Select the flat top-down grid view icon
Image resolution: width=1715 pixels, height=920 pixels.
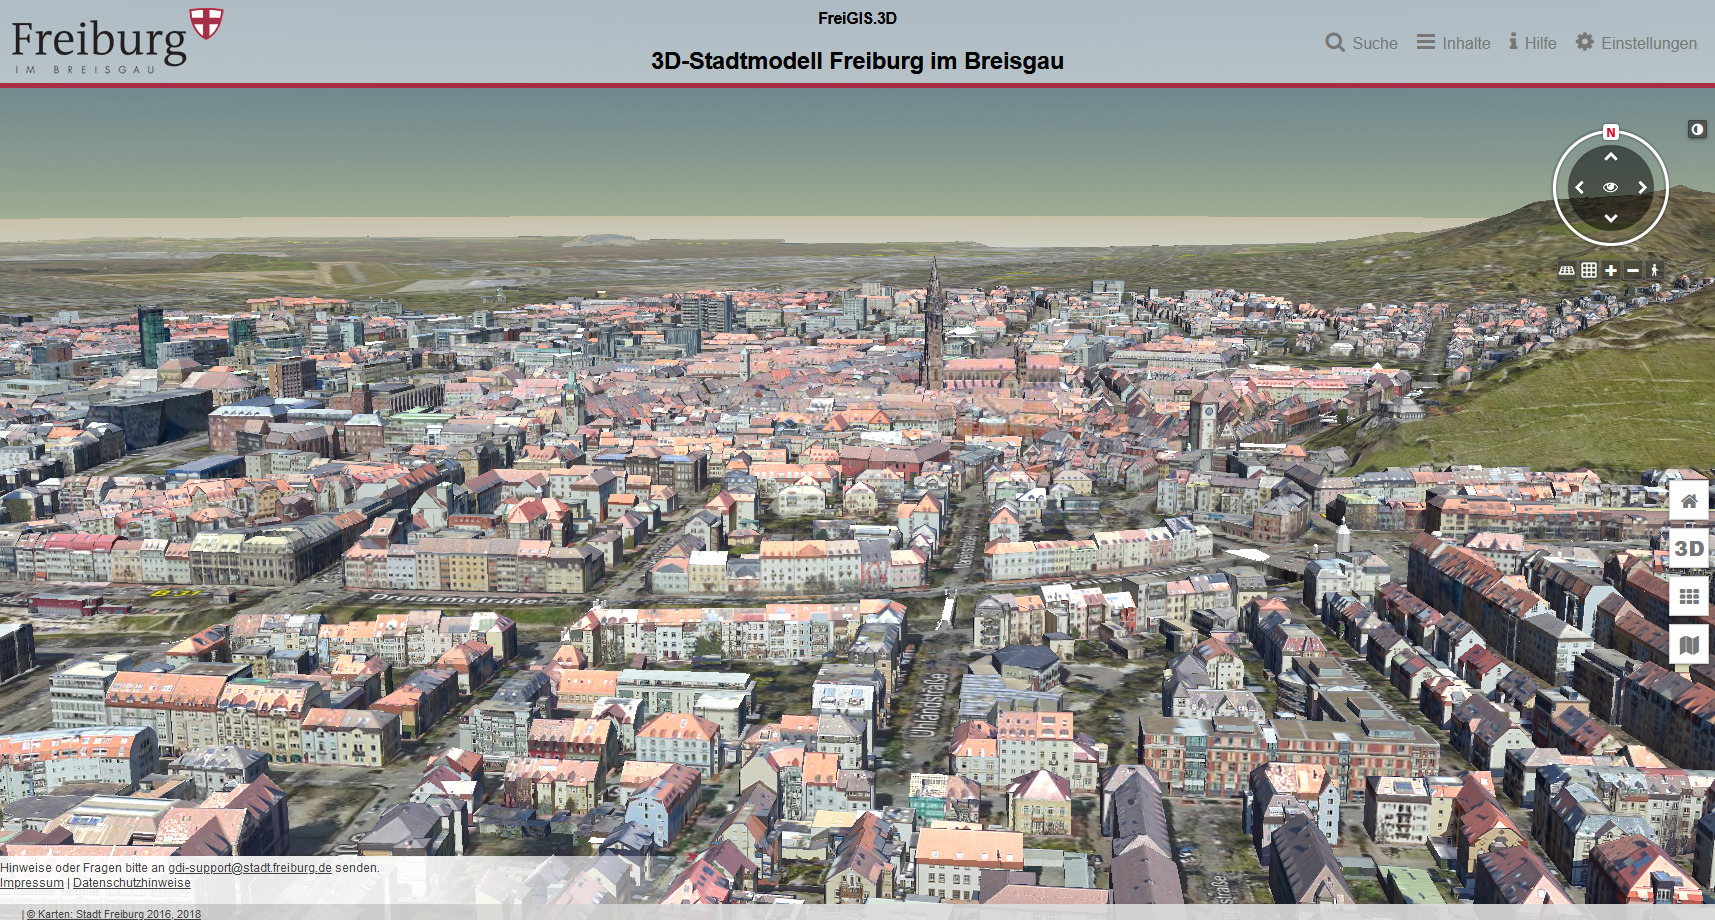coord(1589,271)
